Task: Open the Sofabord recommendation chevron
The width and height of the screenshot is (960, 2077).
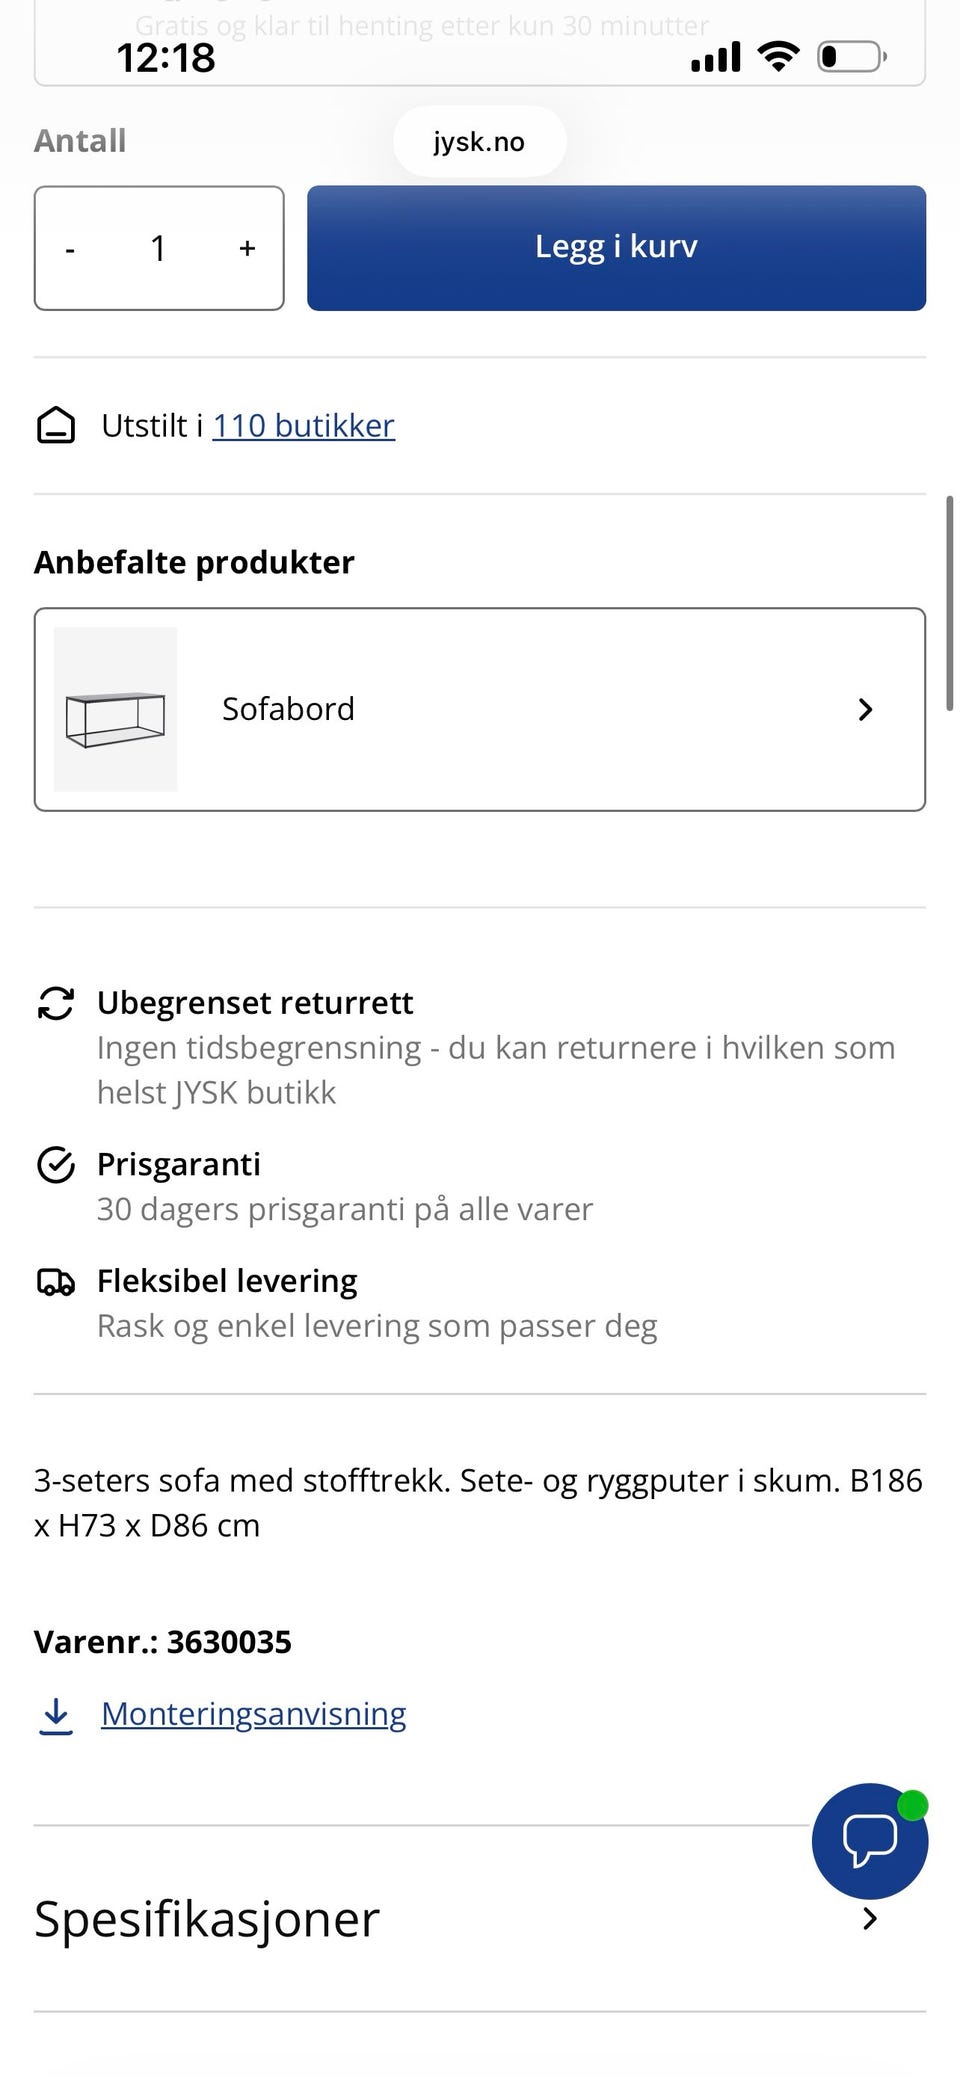Action: (865, 710)
